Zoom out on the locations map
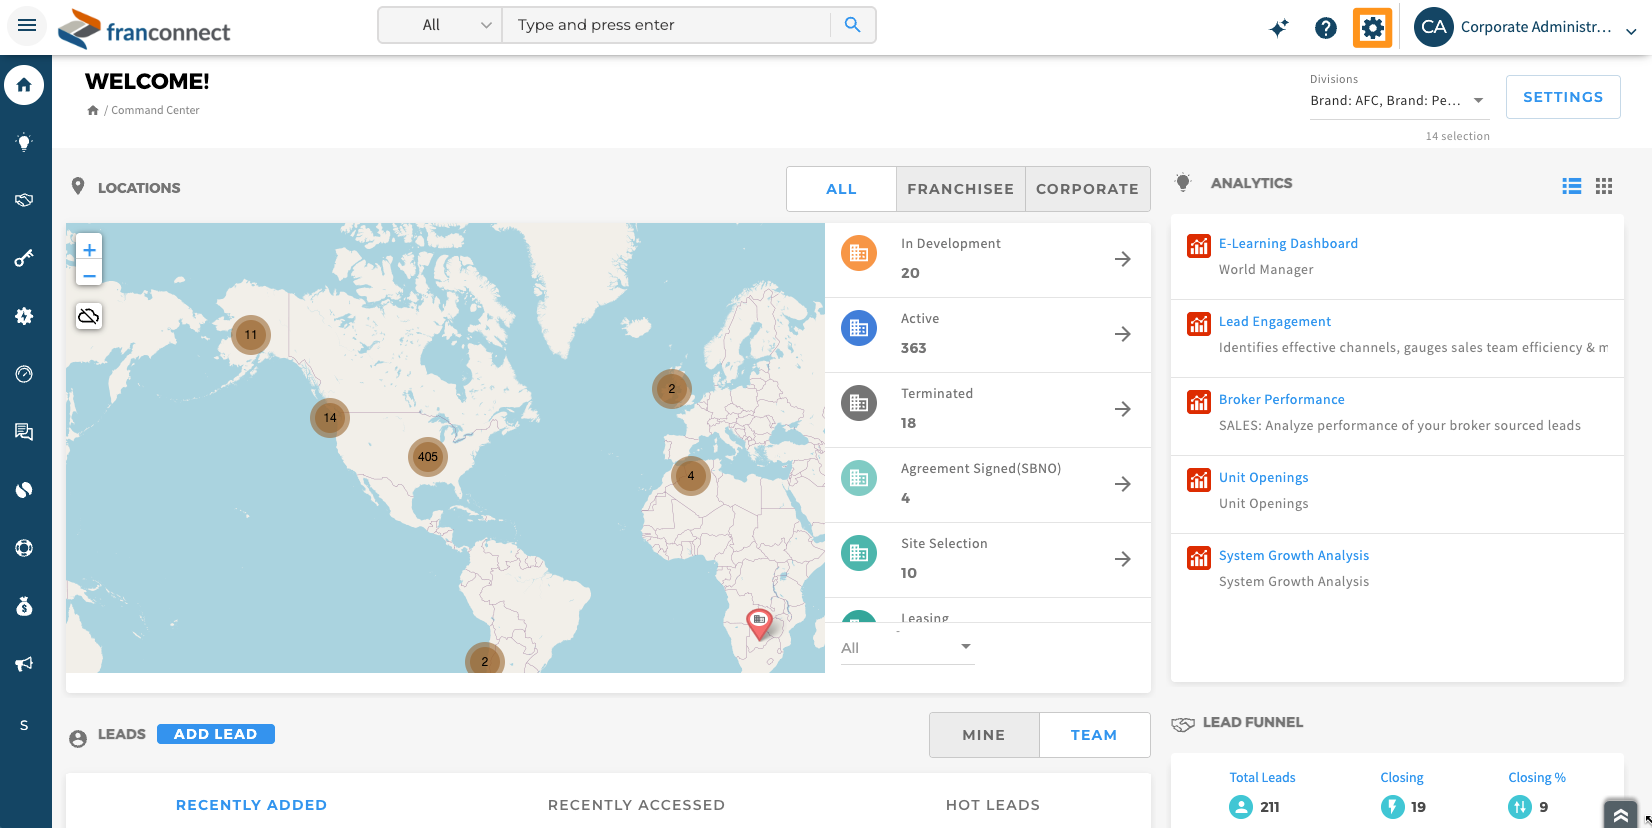Image resolution: width=1652 pixels, height=828 pixels. [89, 275]
